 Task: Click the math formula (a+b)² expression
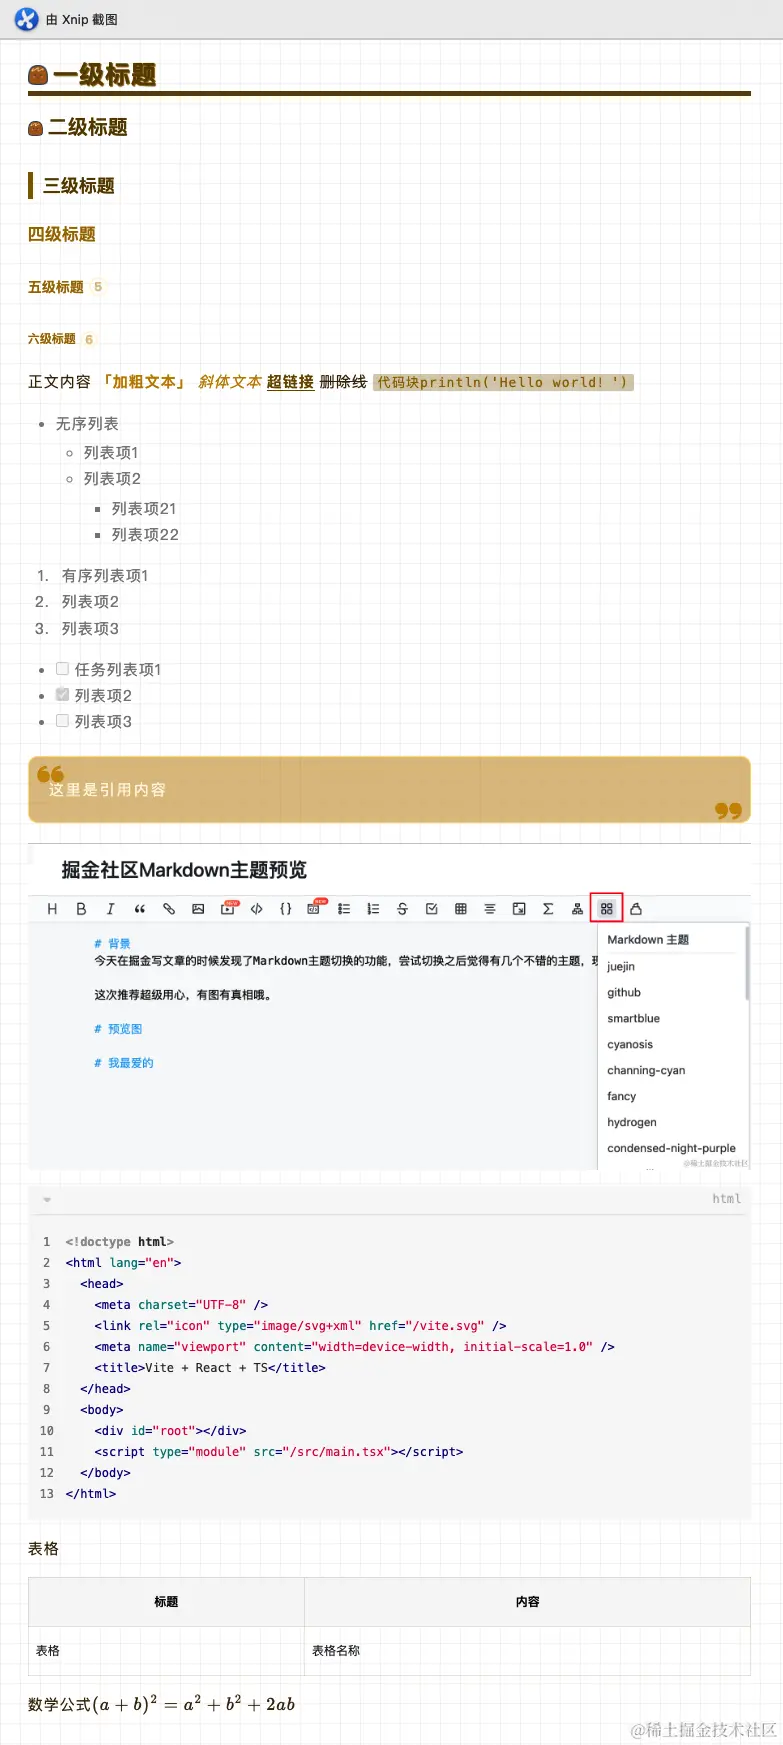click(x=194, y=1704)
